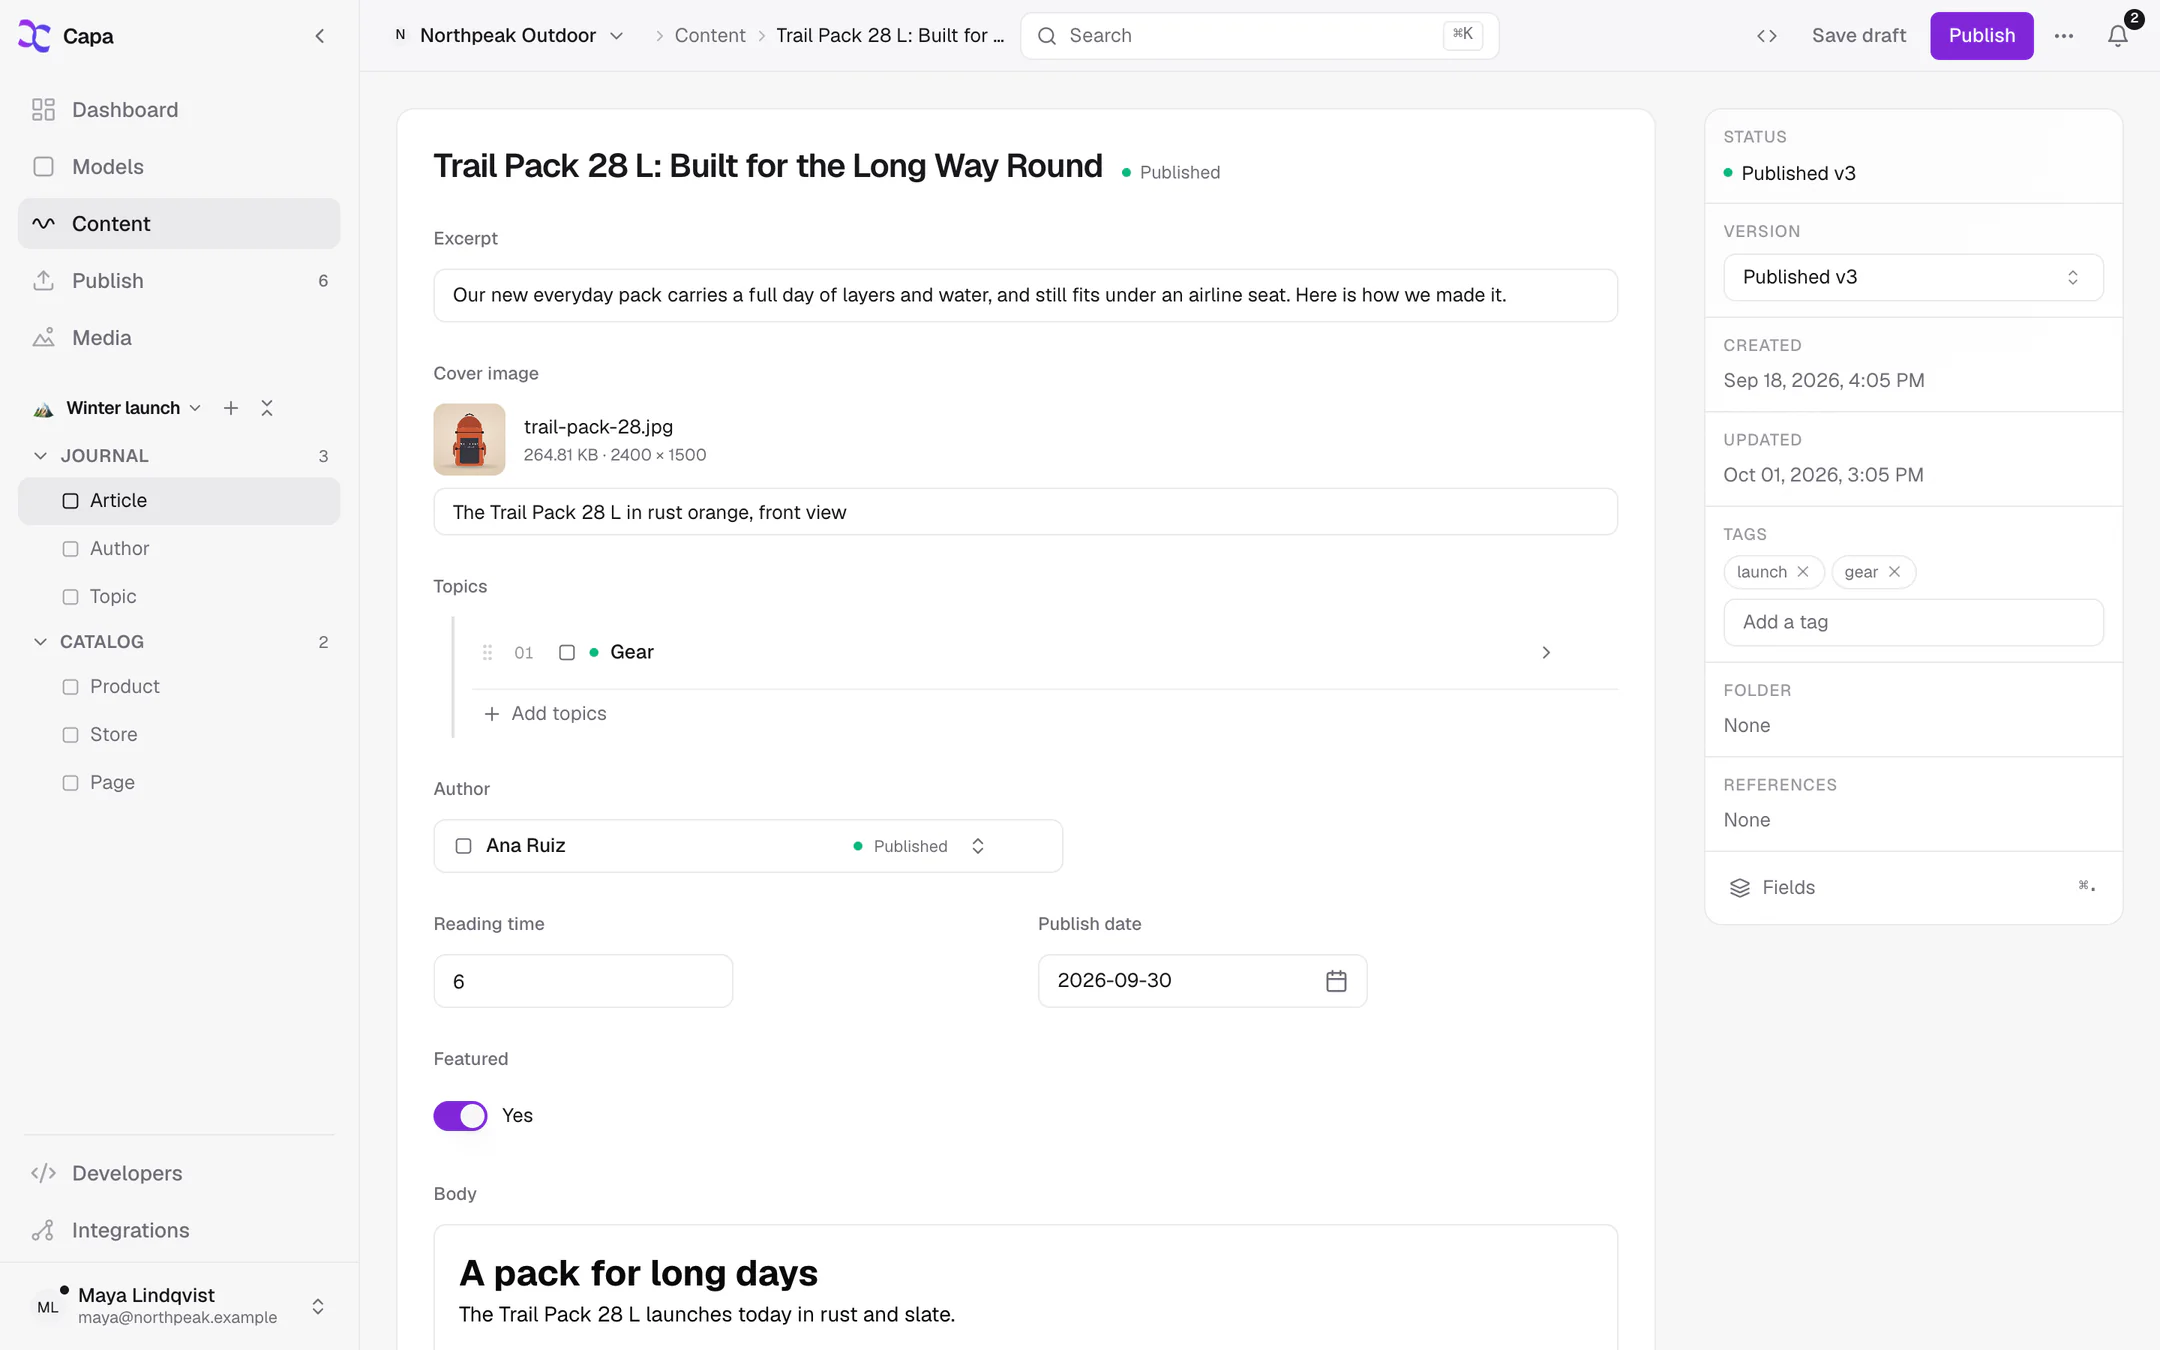The image size is (2160, 1350).
Task: Open Publish queue in sidebar
Action: click(179, 281)
